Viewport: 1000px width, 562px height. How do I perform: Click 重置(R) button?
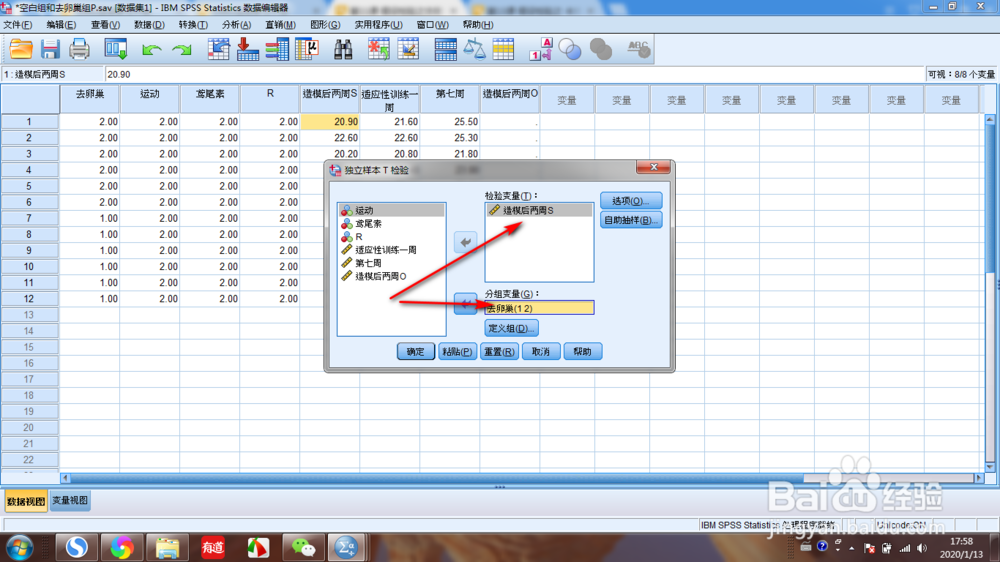(499, 351)
